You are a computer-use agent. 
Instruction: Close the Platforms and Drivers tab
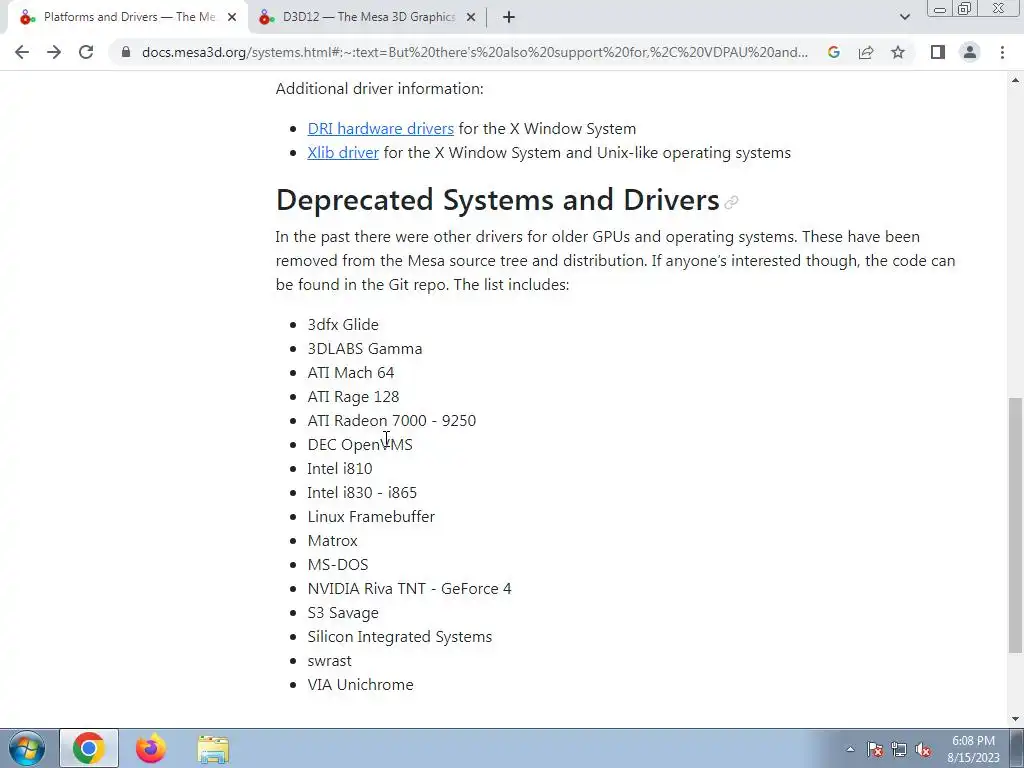(x=232, y=18)
